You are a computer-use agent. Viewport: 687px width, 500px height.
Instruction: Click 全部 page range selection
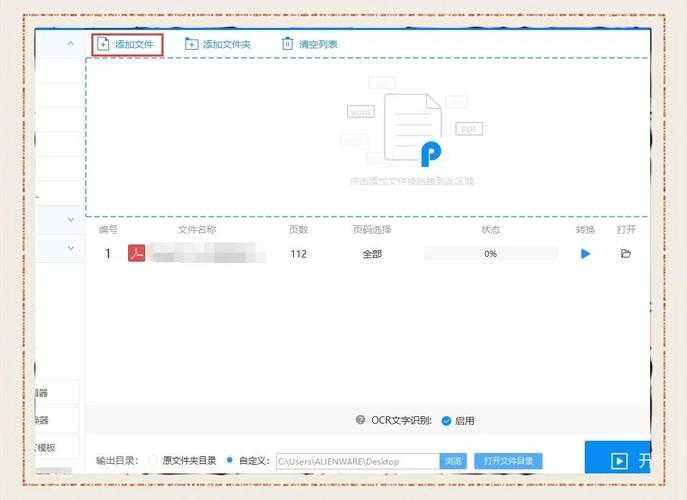[x=372, y=254]
